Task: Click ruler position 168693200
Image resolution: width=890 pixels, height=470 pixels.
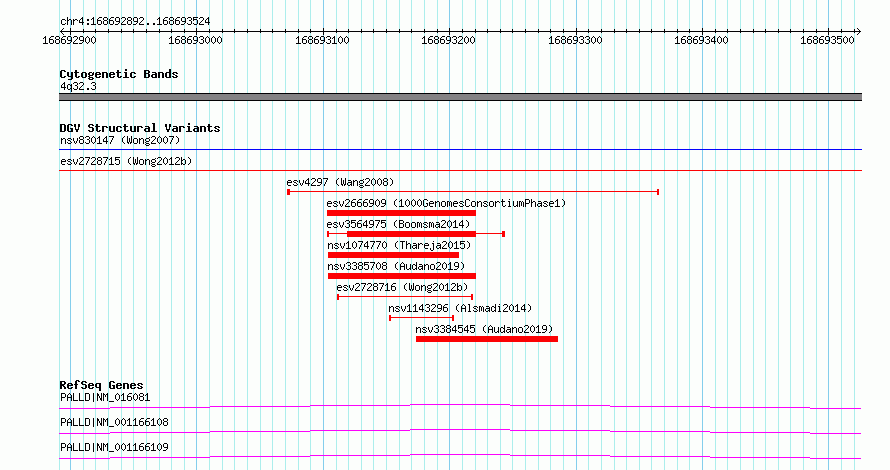Action: point(448,40)
